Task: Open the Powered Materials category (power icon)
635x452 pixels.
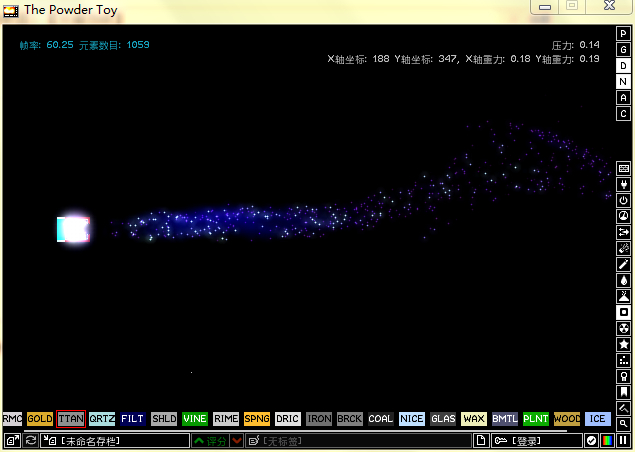Action: click(624, 200)
